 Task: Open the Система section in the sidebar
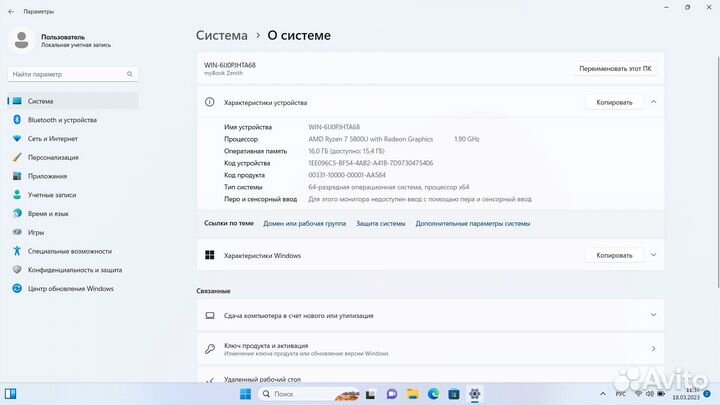point(73,101)
